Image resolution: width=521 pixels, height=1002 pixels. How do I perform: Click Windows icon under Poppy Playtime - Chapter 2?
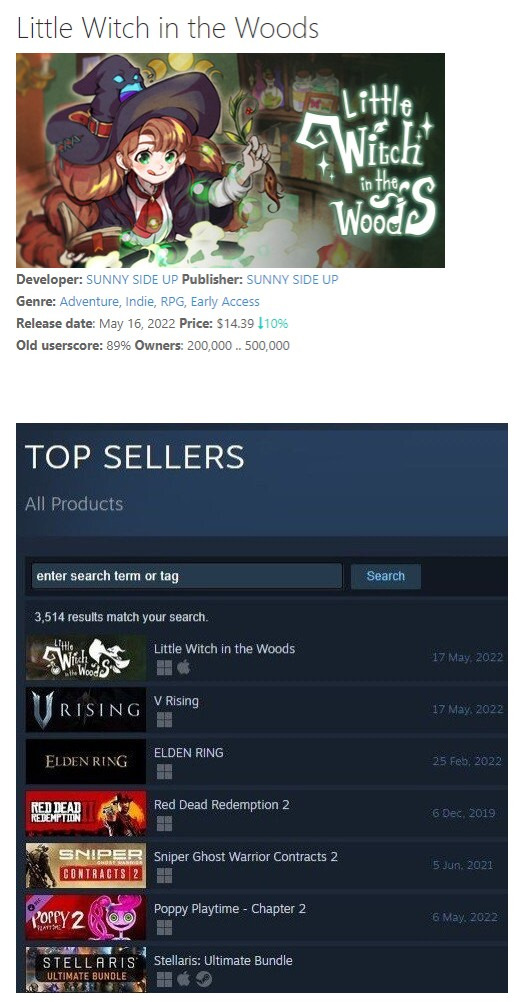tap(164, 927)
